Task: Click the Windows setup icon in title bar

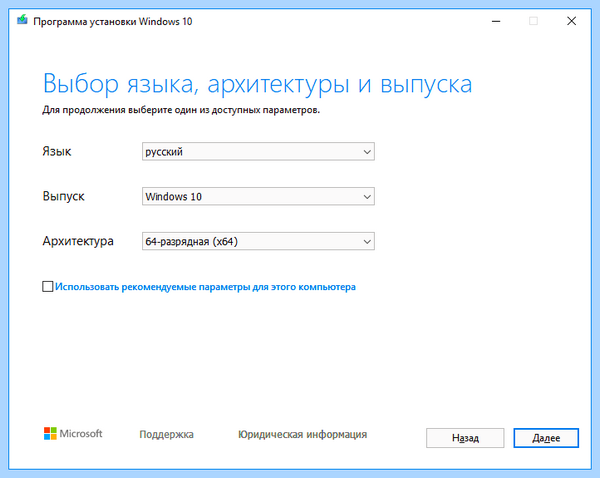Action: coord(22,20)
